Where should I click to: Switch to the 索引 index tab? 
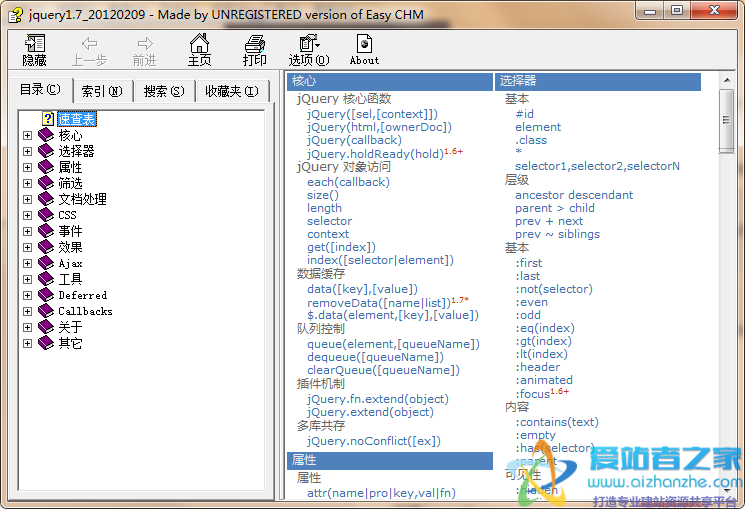coord(102,91)
